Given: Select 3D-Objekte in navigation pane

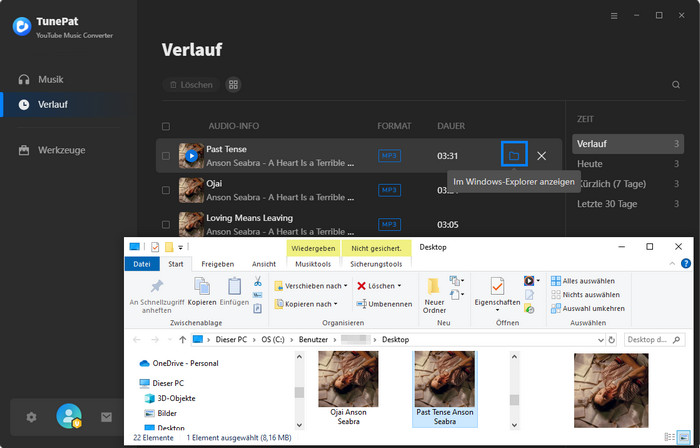Looking at the screenshot, I should 170,398.
